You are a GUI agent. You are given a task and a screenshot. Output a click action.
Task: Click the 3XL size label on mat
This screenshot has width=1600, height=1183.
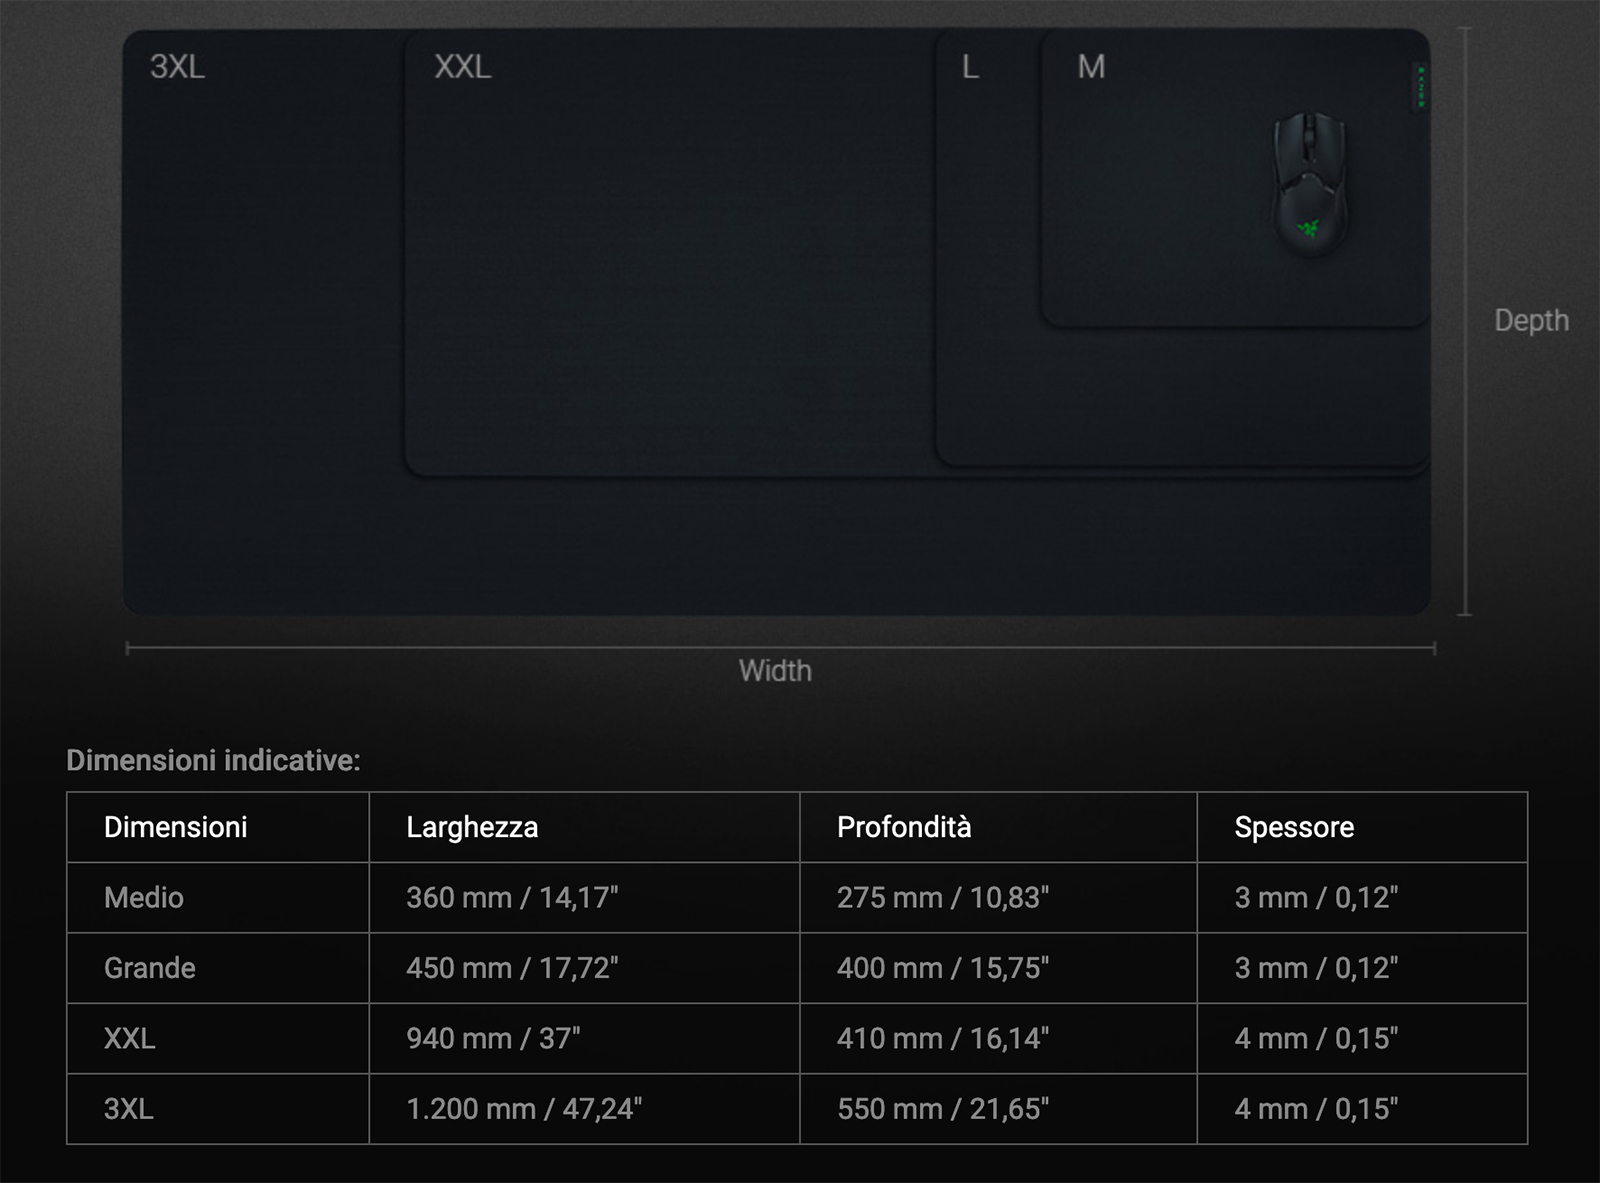177,67
